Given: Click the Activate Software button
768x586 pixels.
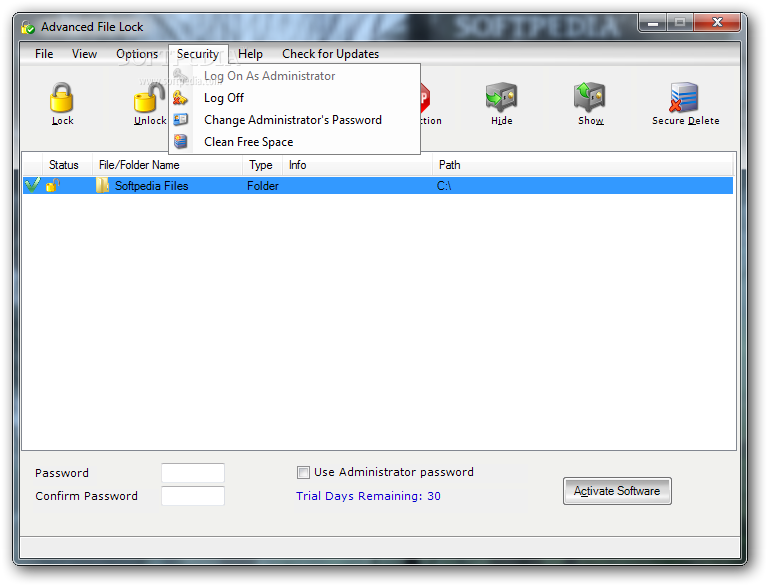Looking at the screenshot, I should coord(617,490).
